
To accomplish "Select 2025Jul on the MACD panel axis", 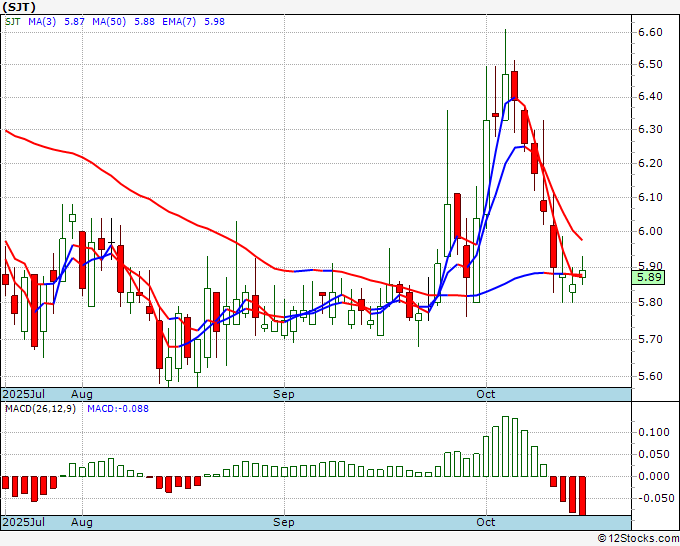I will pos(23,522).
